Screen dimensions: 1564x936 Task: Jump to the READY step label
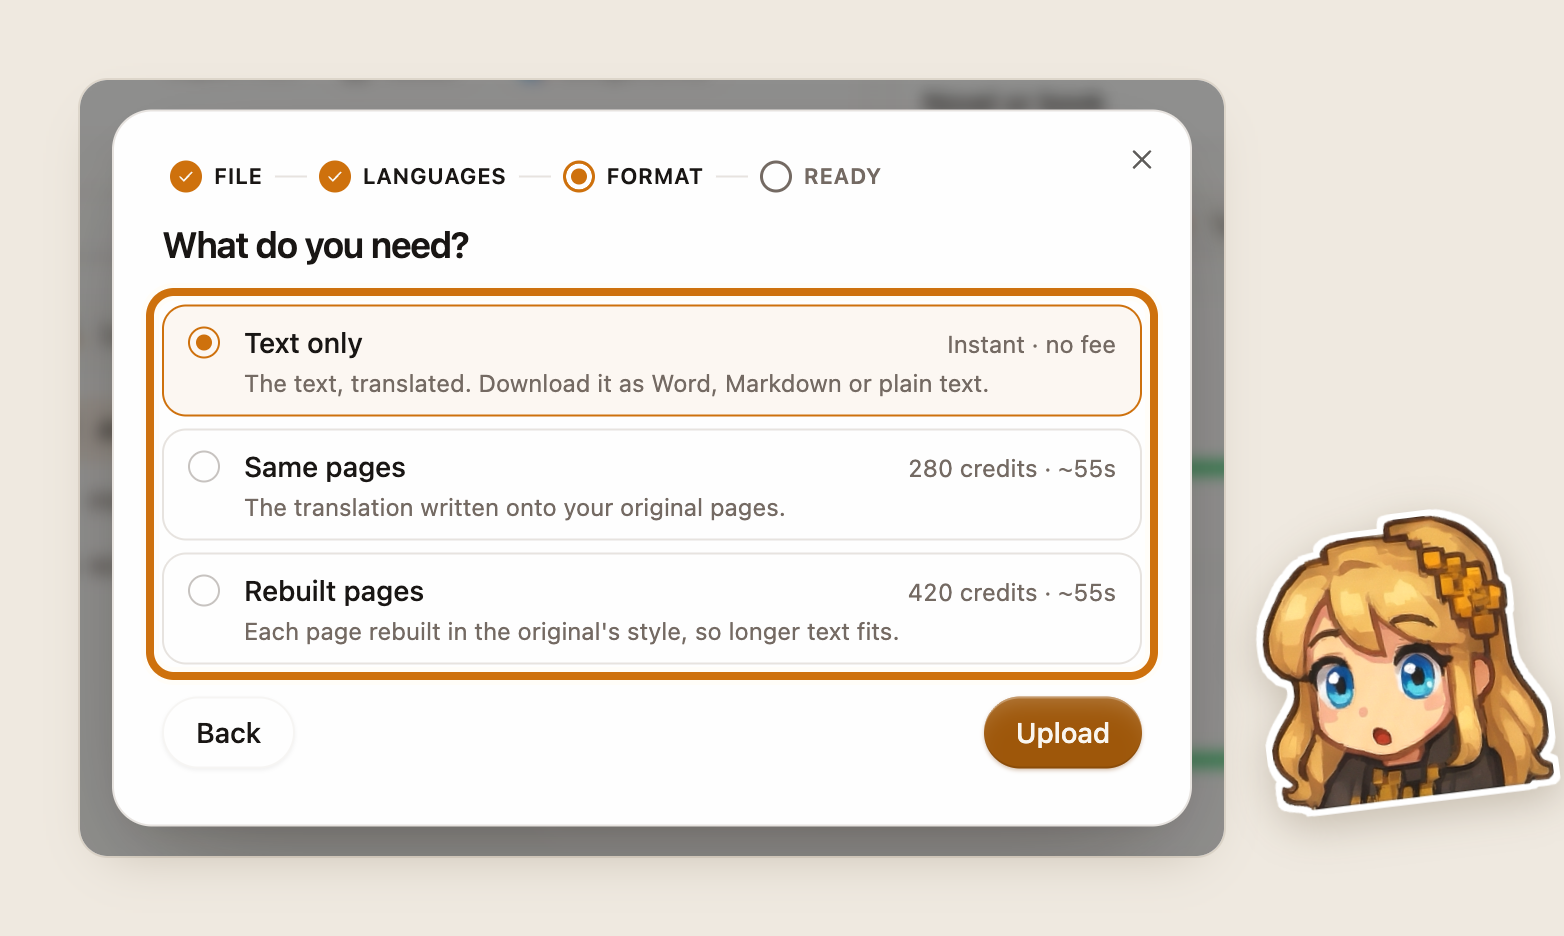[x=842, y=177]
